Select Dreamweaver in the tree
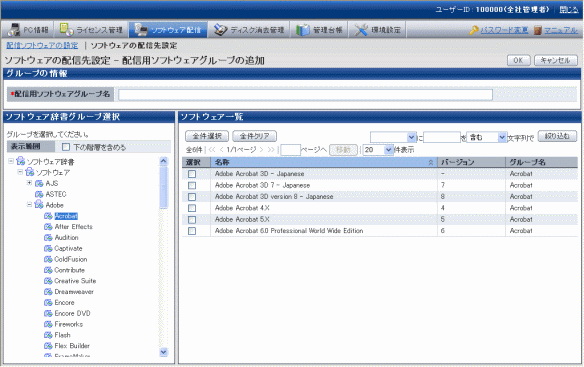584x367 pixels. (x=74, y=291)
